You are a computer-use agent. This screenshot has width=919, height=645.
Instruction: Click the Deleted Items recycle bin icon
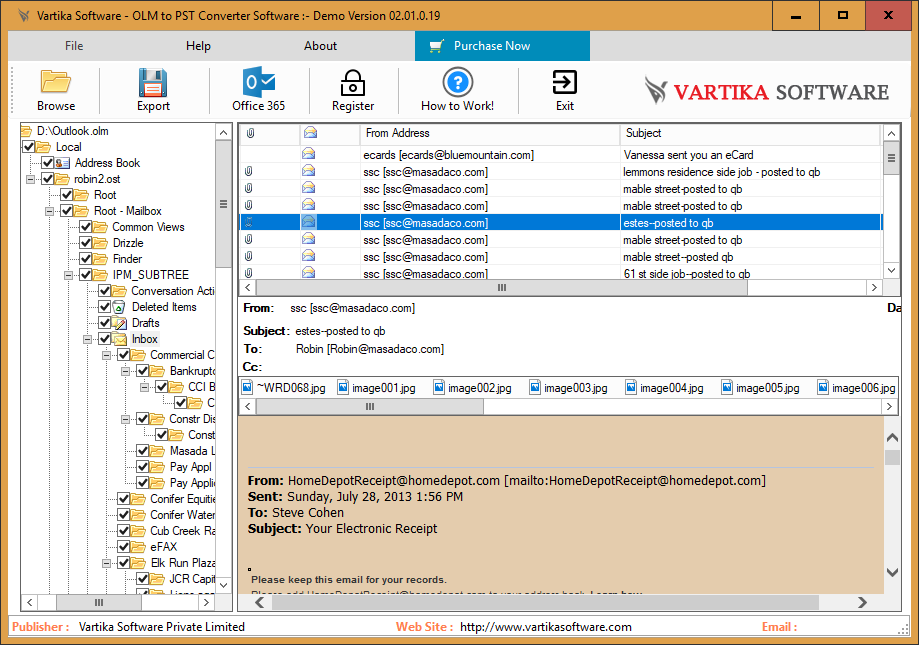(x=119, y=307)
